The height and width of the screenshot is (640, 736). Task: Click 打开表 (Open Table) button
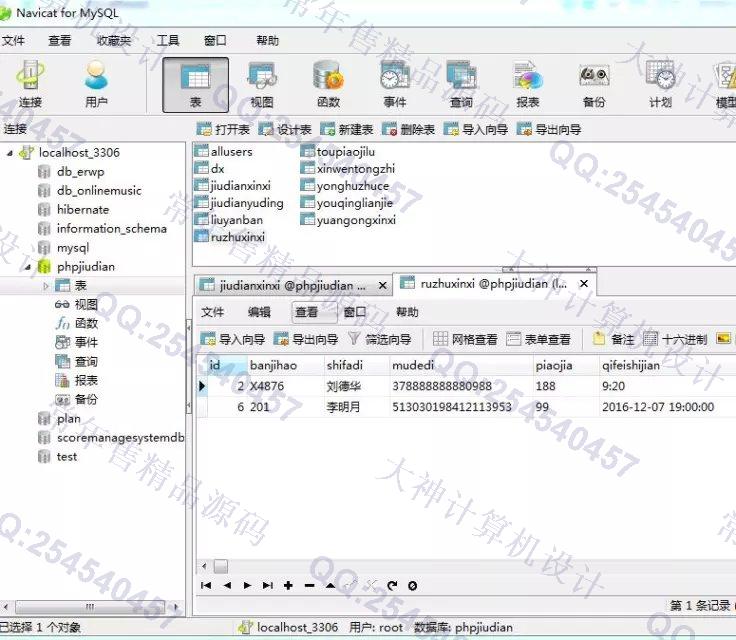(x=223, y=129)
